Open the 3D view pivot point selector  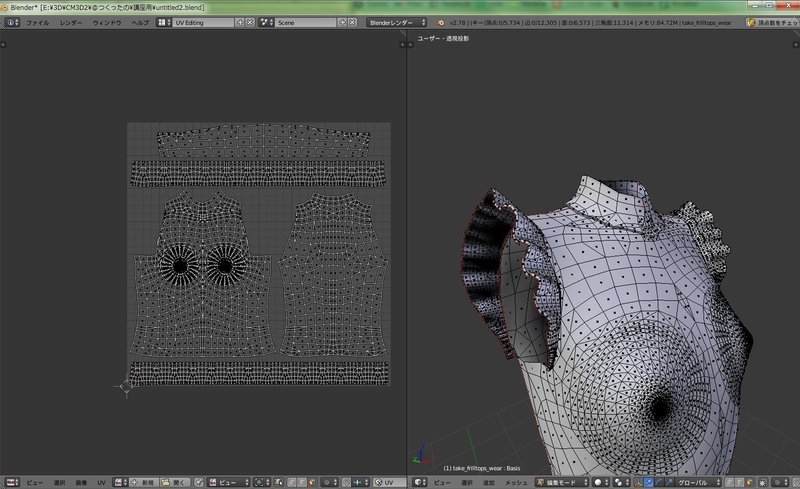622,482
